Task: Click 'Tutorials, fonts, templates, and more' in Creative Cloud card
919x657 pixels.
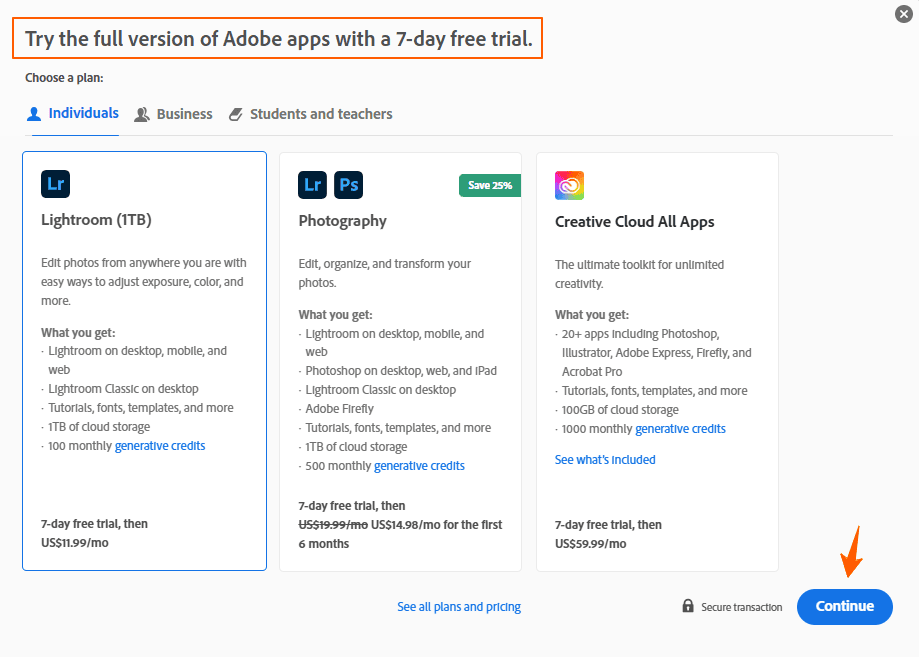Action: 655,391
